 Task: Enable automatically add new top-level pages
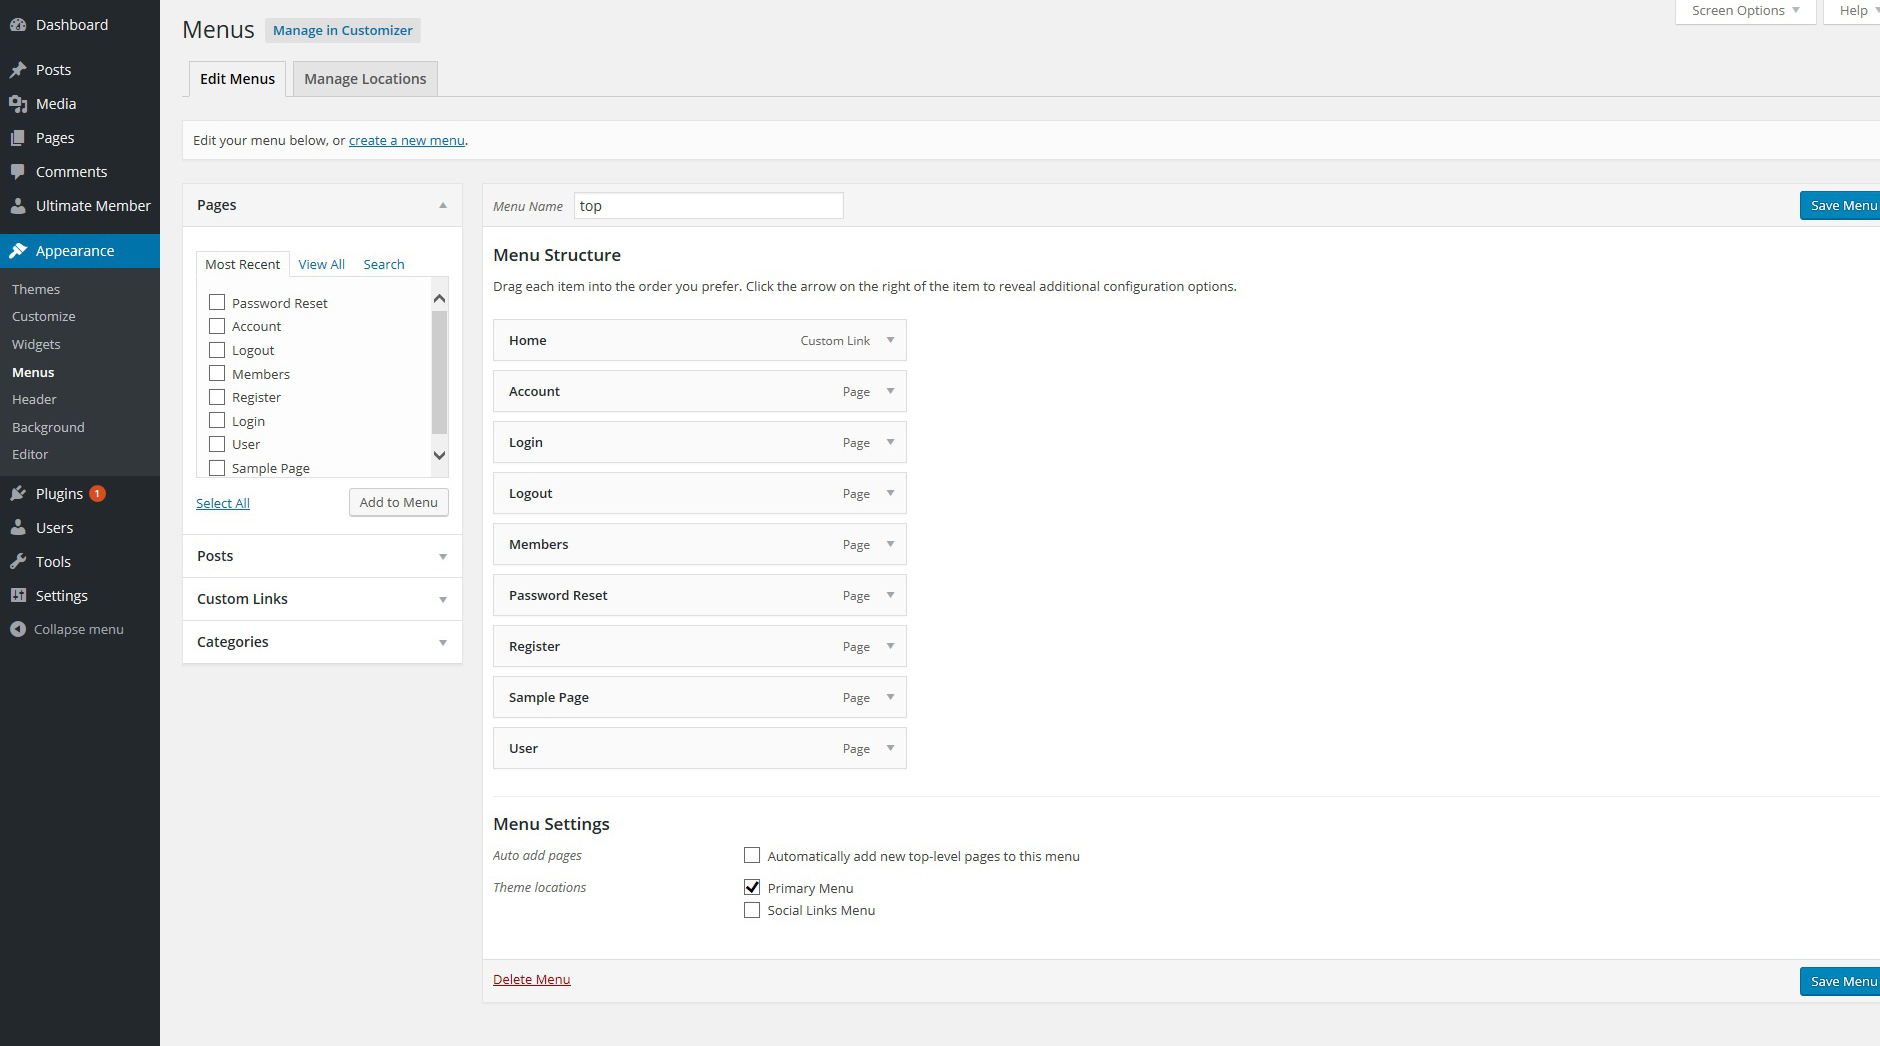click(x=752, y=855)
